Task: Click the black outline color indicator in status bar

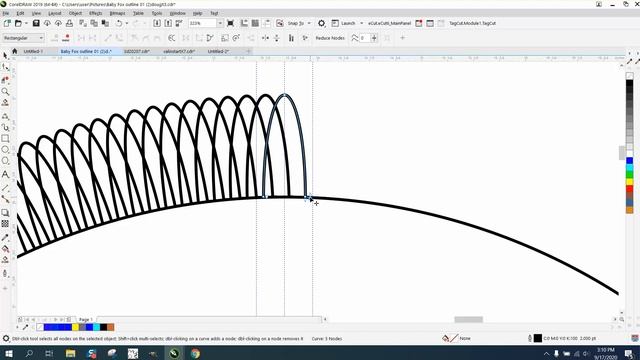Action: tap(538, 338)
